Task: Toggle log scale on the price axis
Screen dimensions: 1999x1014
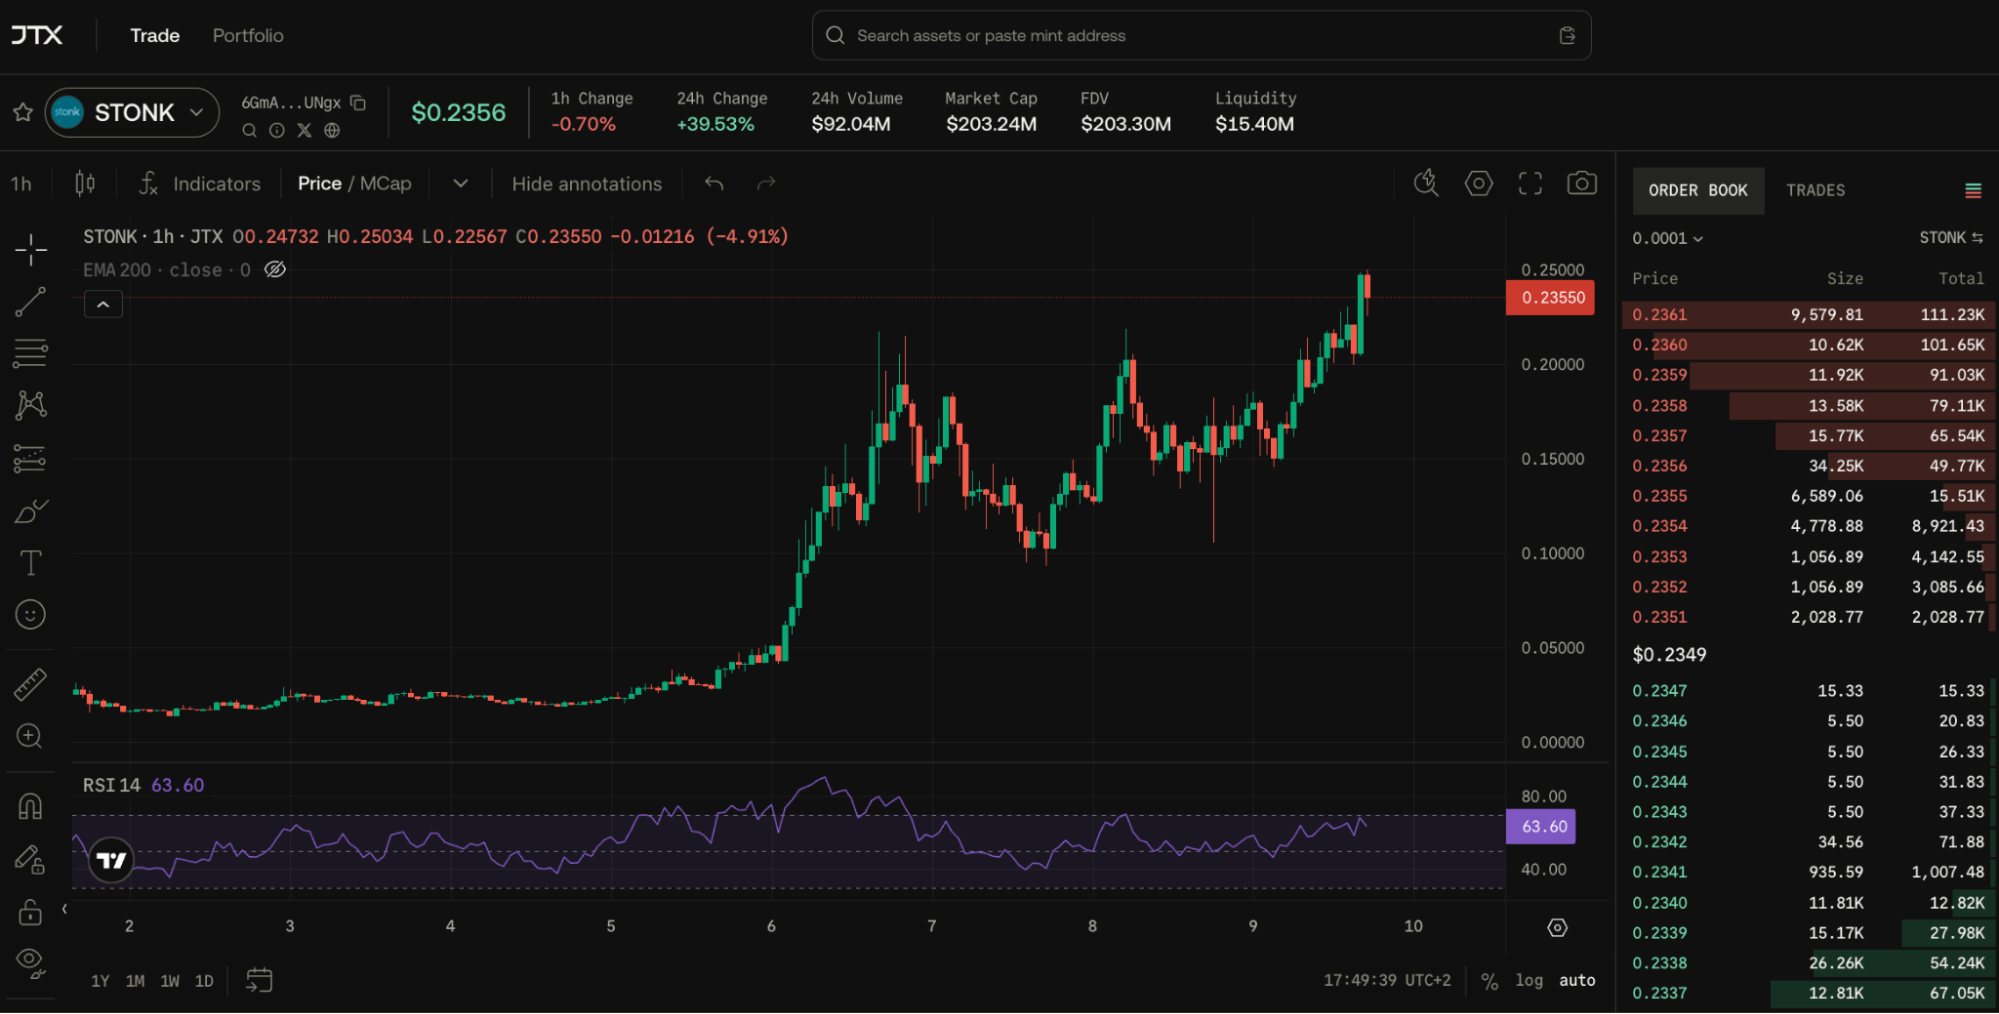Action: tap(1529, 980)
